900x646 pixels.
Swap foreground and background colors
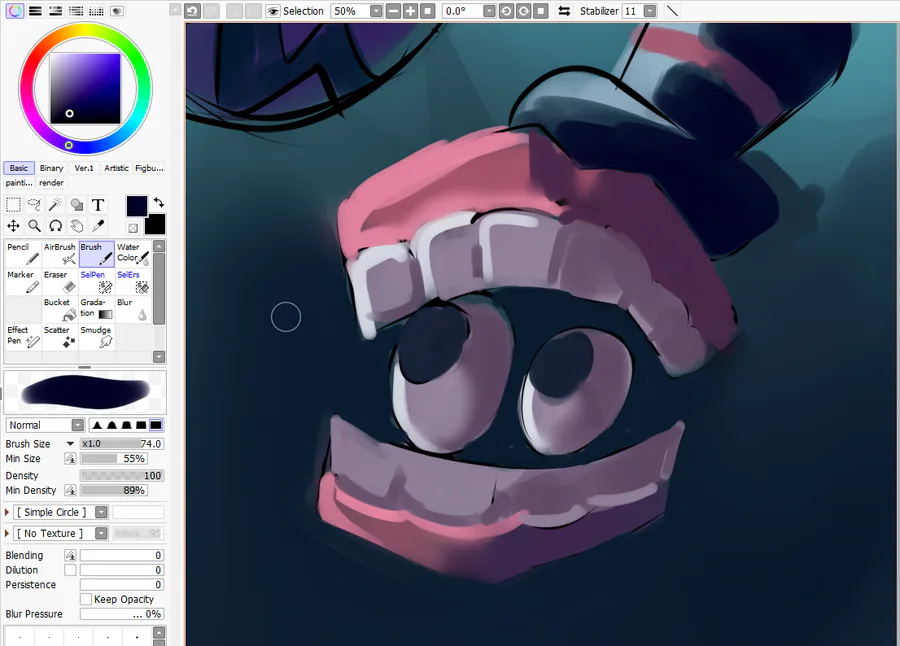[x=159, y=202]
